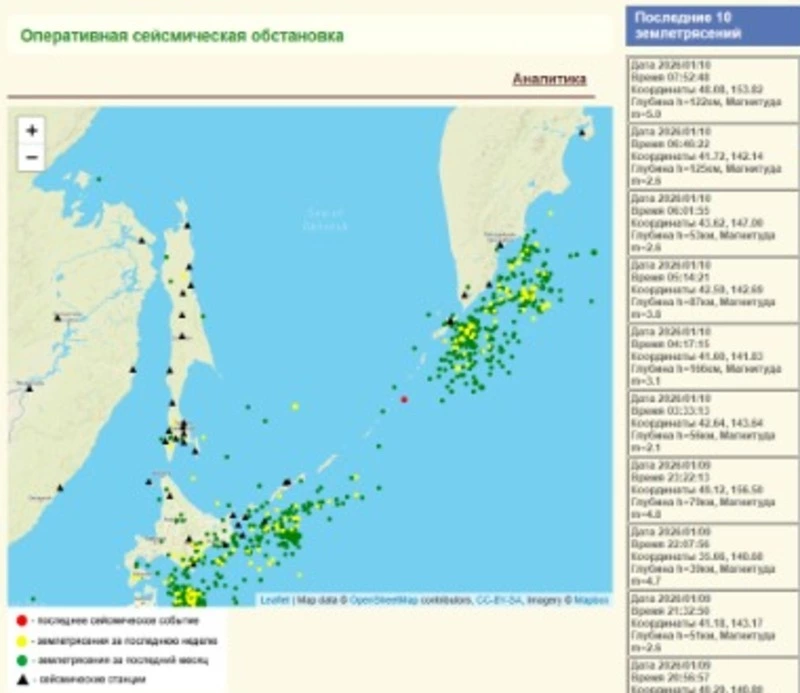Open the Аналитика link
This screenshot has height=693, width=800.
click(549, 79)
